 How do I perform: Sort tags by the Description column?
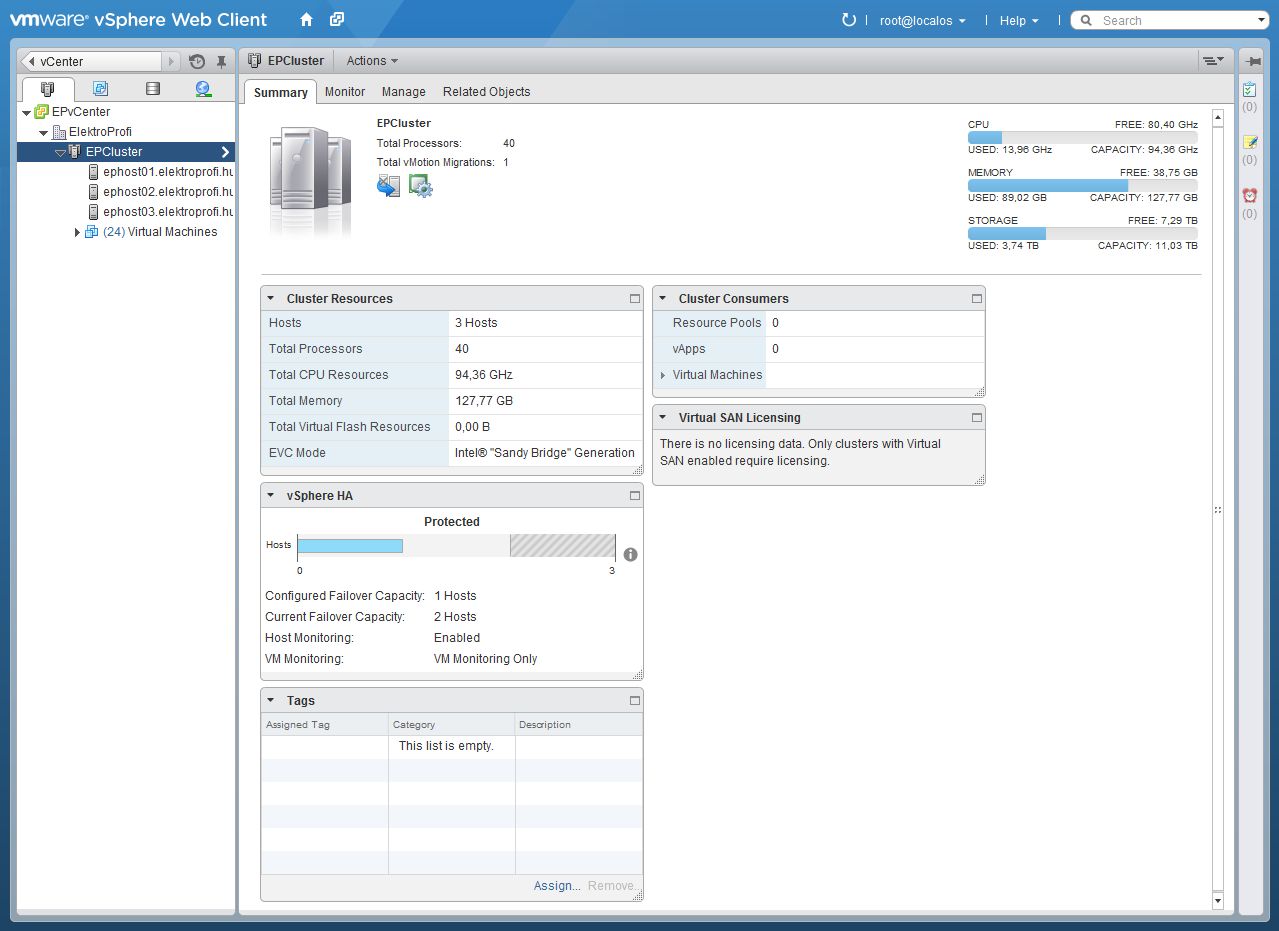579,724
